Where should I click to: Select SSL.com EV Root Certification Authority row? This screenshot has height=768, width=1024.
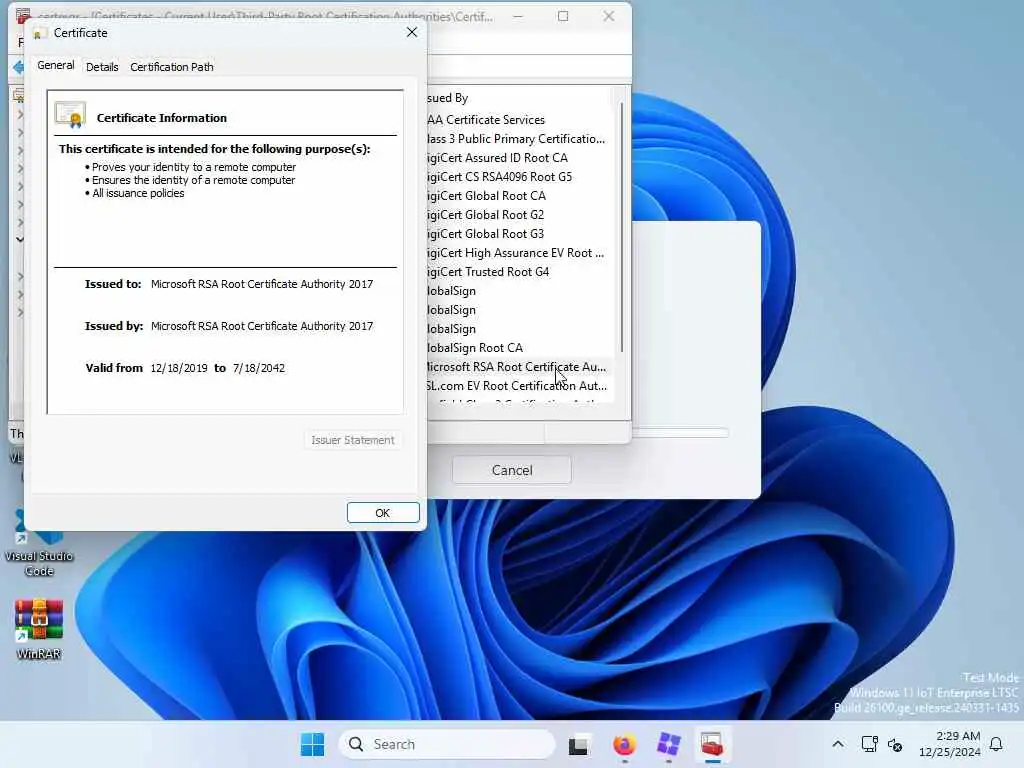pos(519,385)
